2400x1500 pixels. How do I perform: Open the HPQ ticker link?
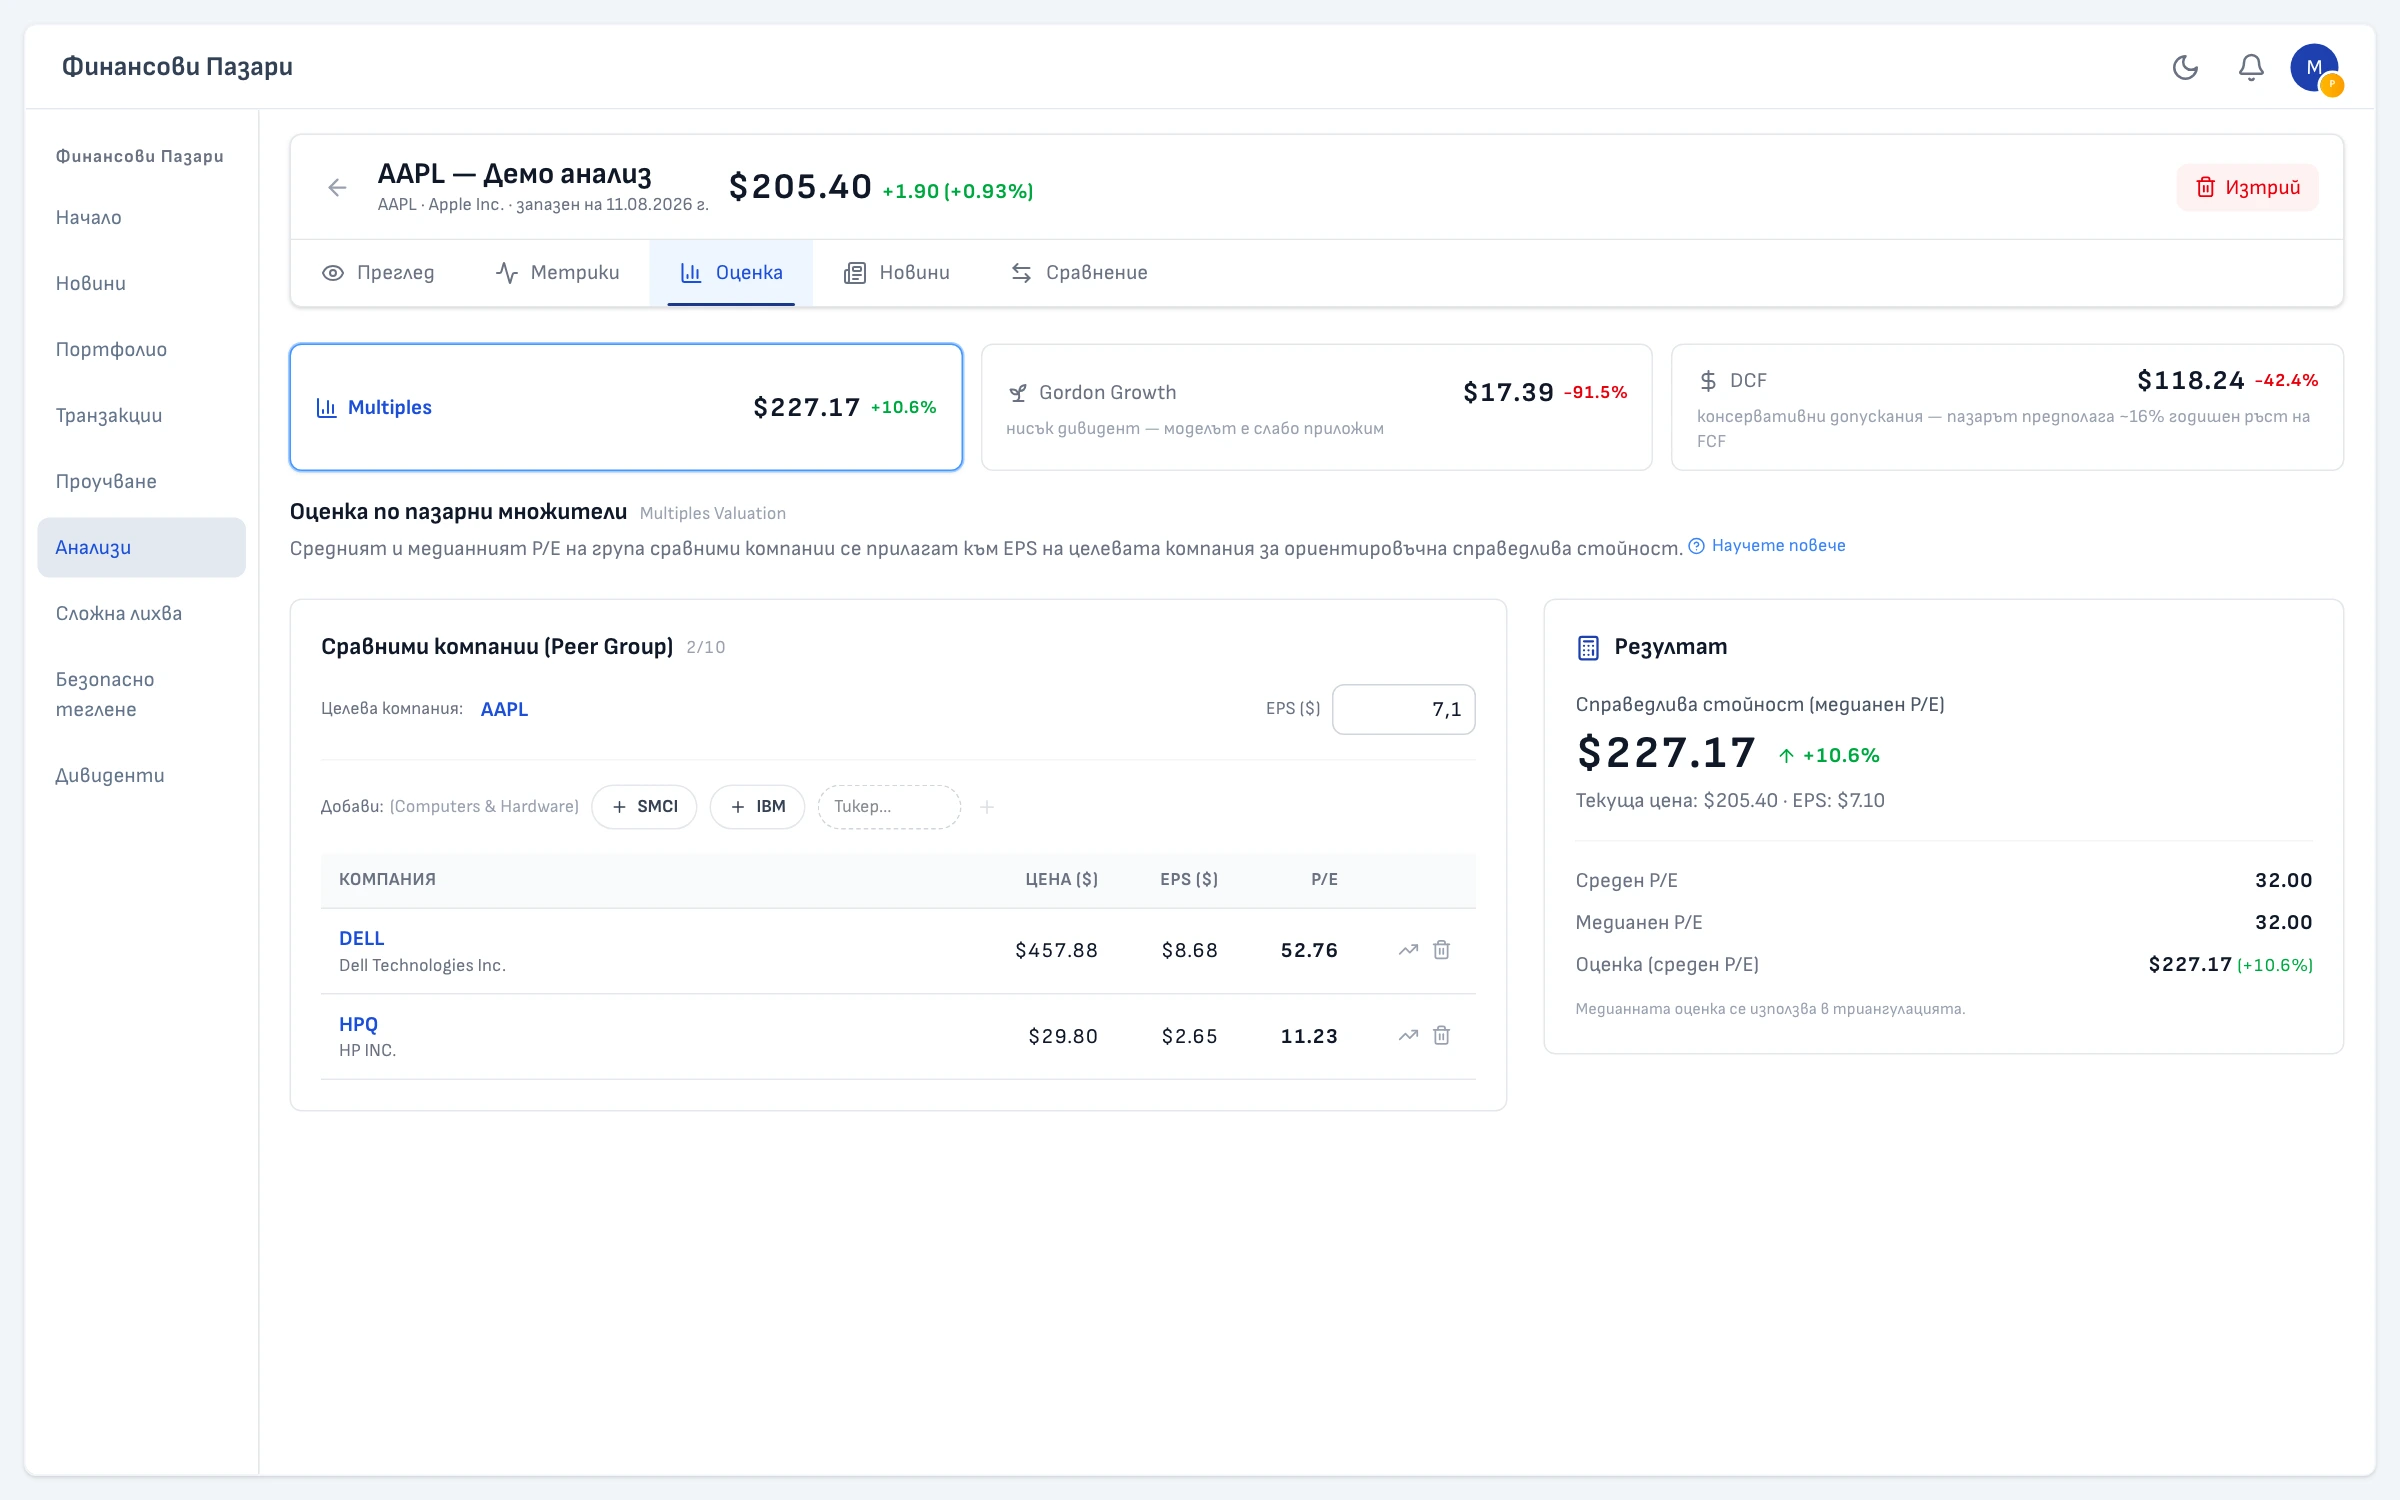click(x=358, y=1024)
